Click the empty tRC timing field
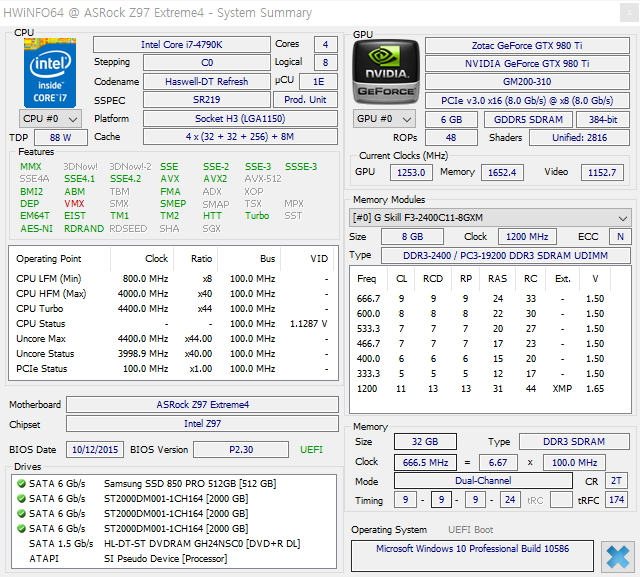This screenshot has height=577, width=640. coord(561,500)
